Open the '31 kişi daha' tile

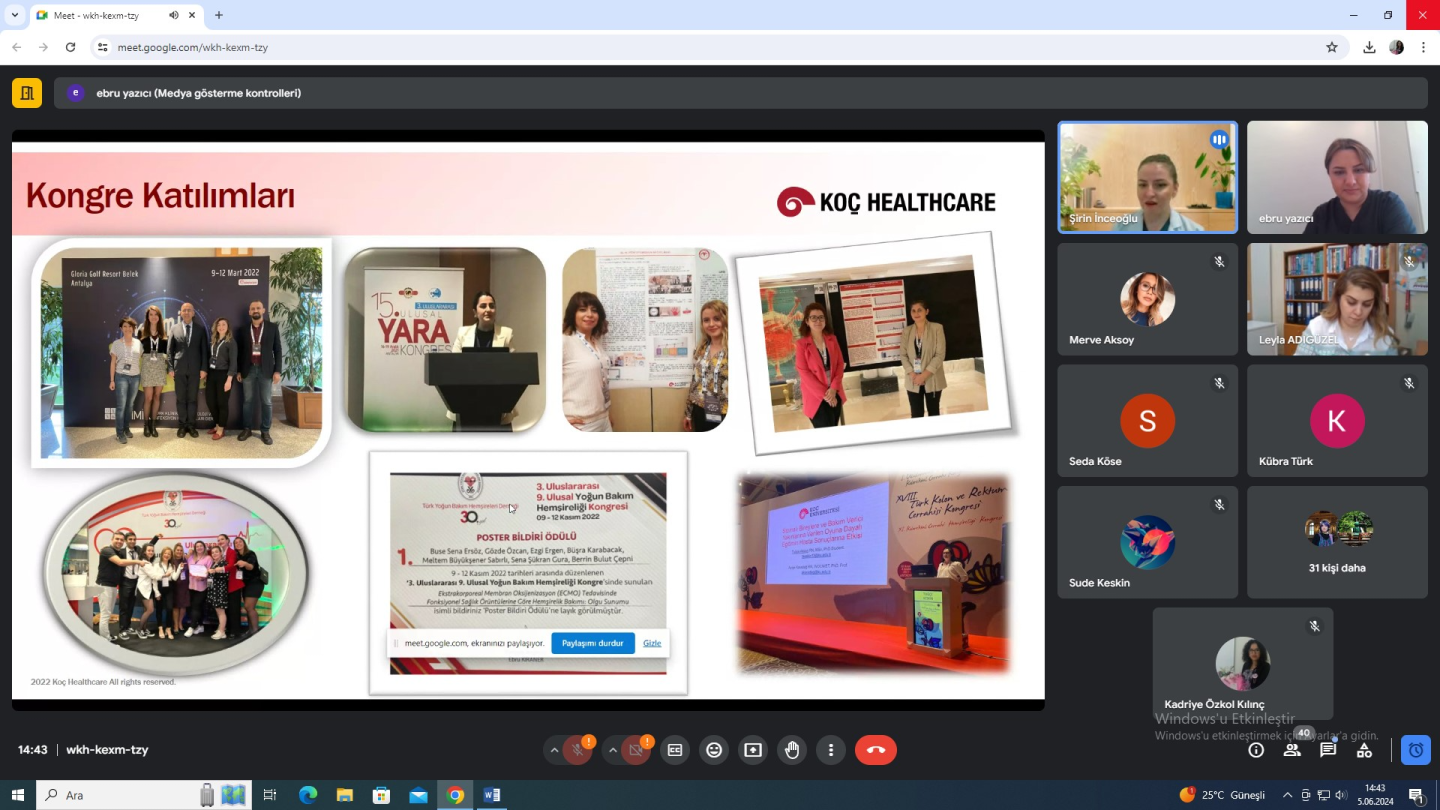(x=1337, y=542)
